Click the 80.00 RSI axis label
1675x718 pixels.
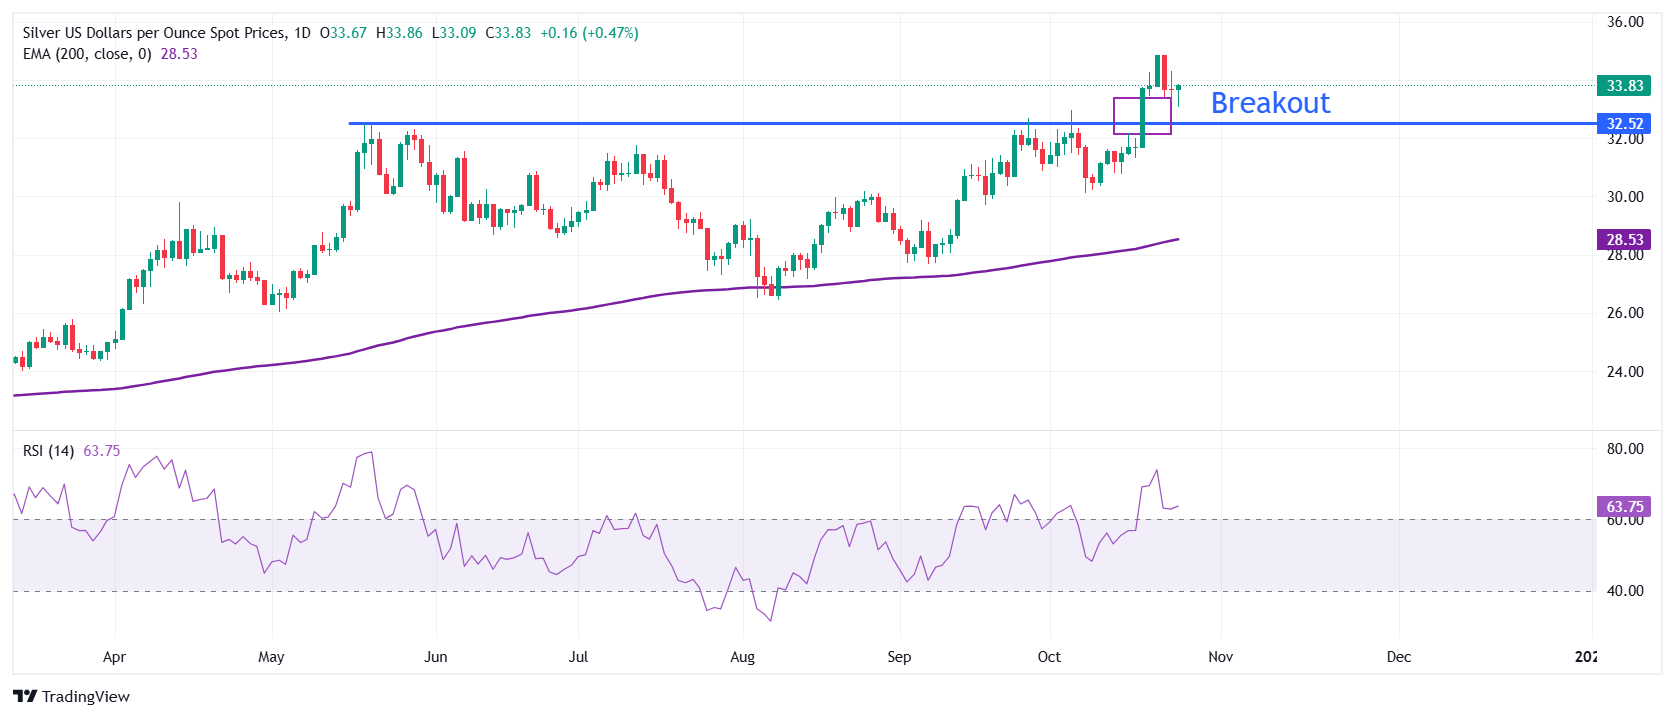[1625, 449]
